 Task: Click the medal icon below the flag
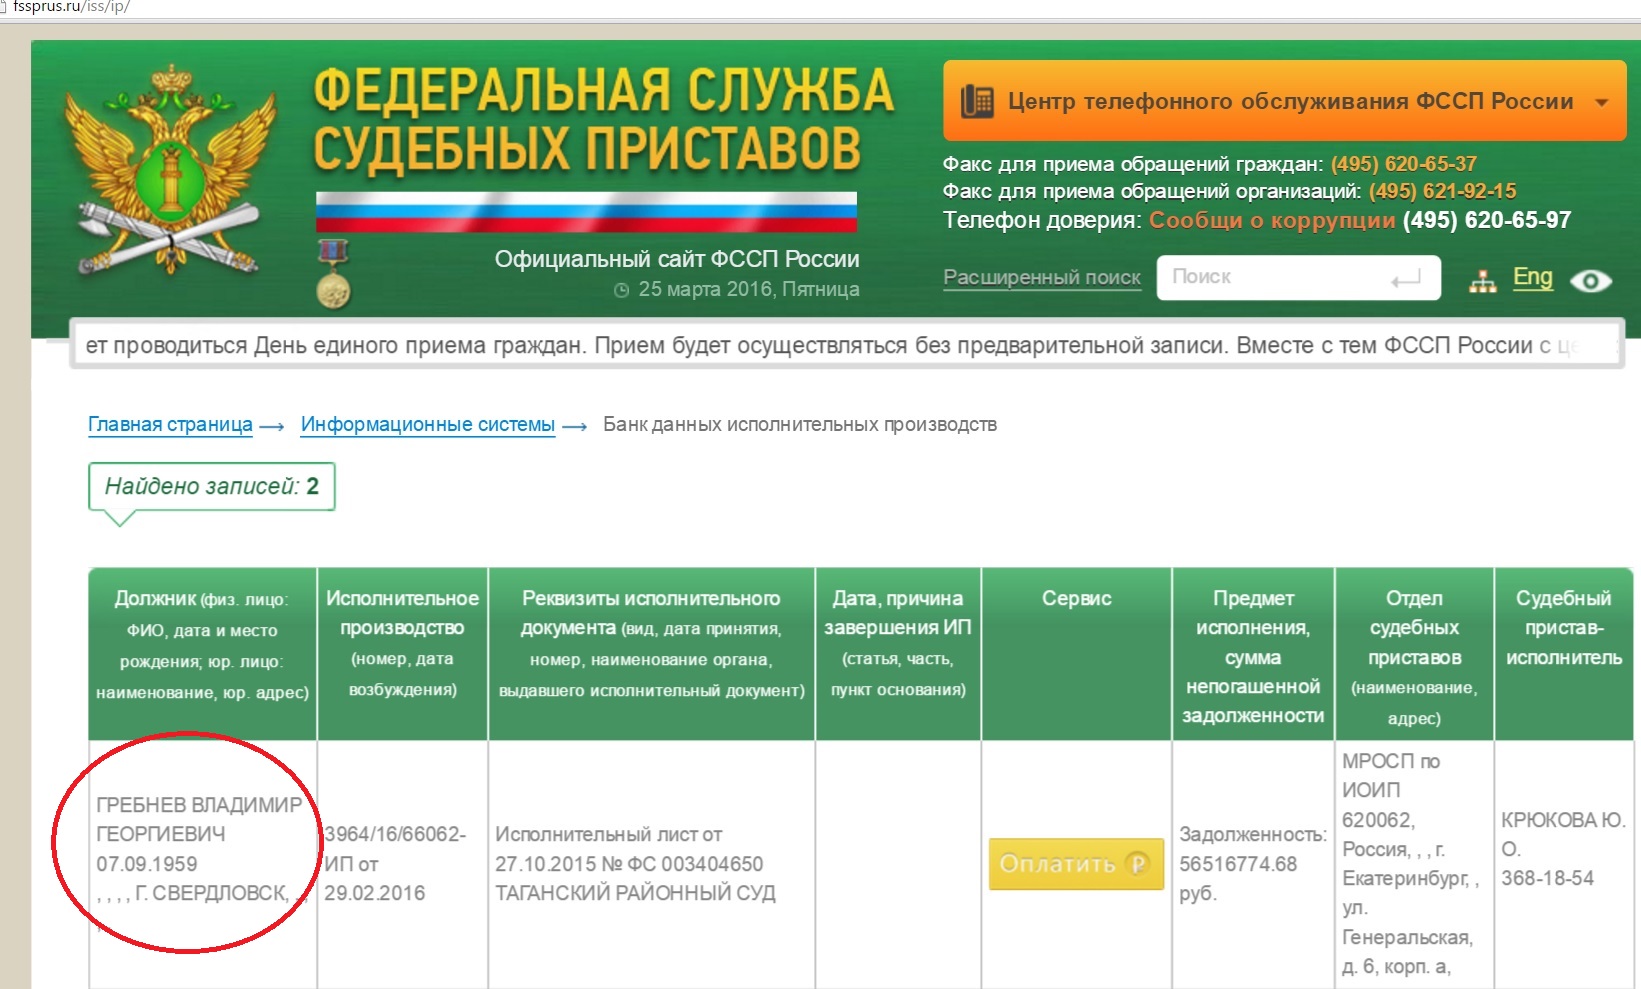pyautogui.click(x=333, y=273)
